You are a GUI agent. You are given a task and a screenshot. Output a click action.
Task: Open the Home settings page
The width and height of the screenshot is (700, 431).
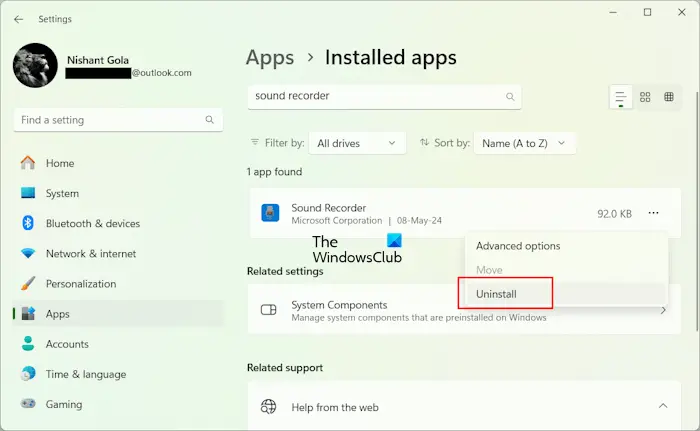118,163
